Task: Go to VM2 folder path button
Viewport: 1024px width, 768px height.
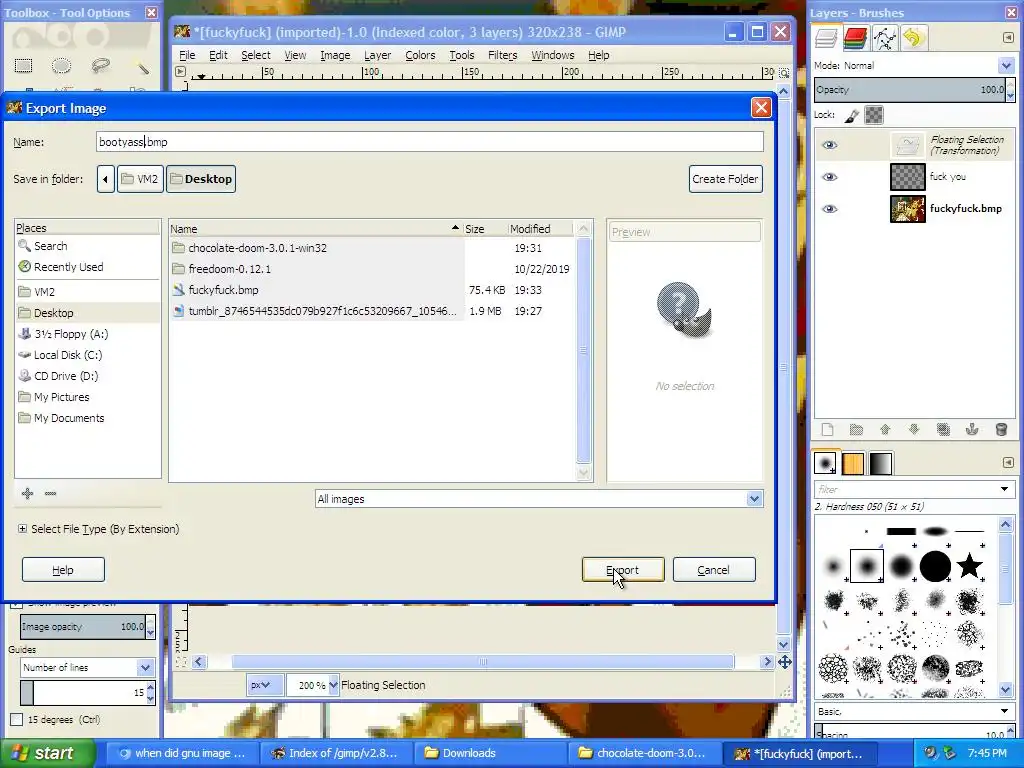Action: tap(140, 179)
